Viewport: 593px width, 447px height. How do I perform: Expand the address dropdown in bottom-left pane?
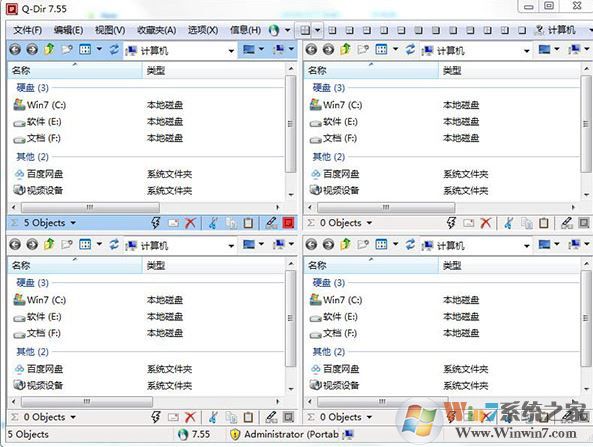point(231,246)
